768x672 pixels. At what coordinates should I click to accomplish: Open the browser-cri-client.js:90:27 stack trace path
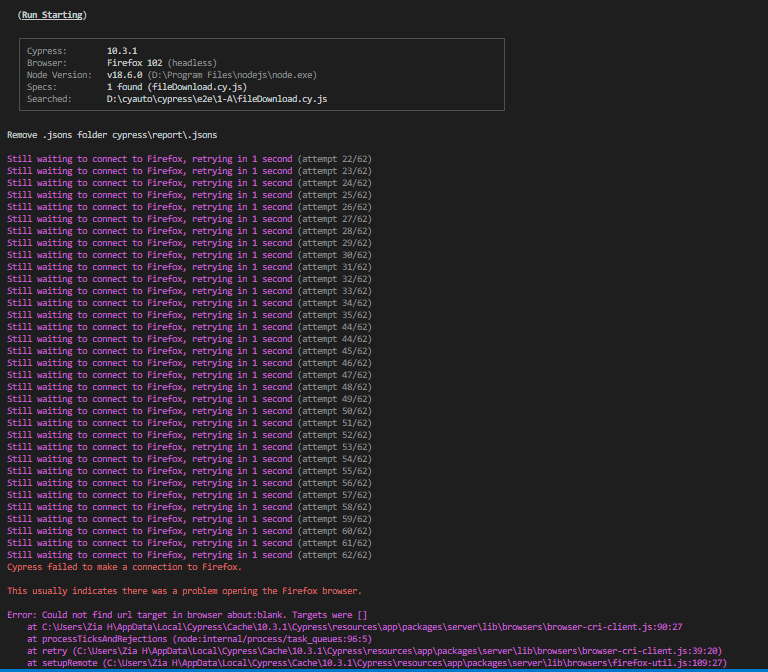coord(362,627)
